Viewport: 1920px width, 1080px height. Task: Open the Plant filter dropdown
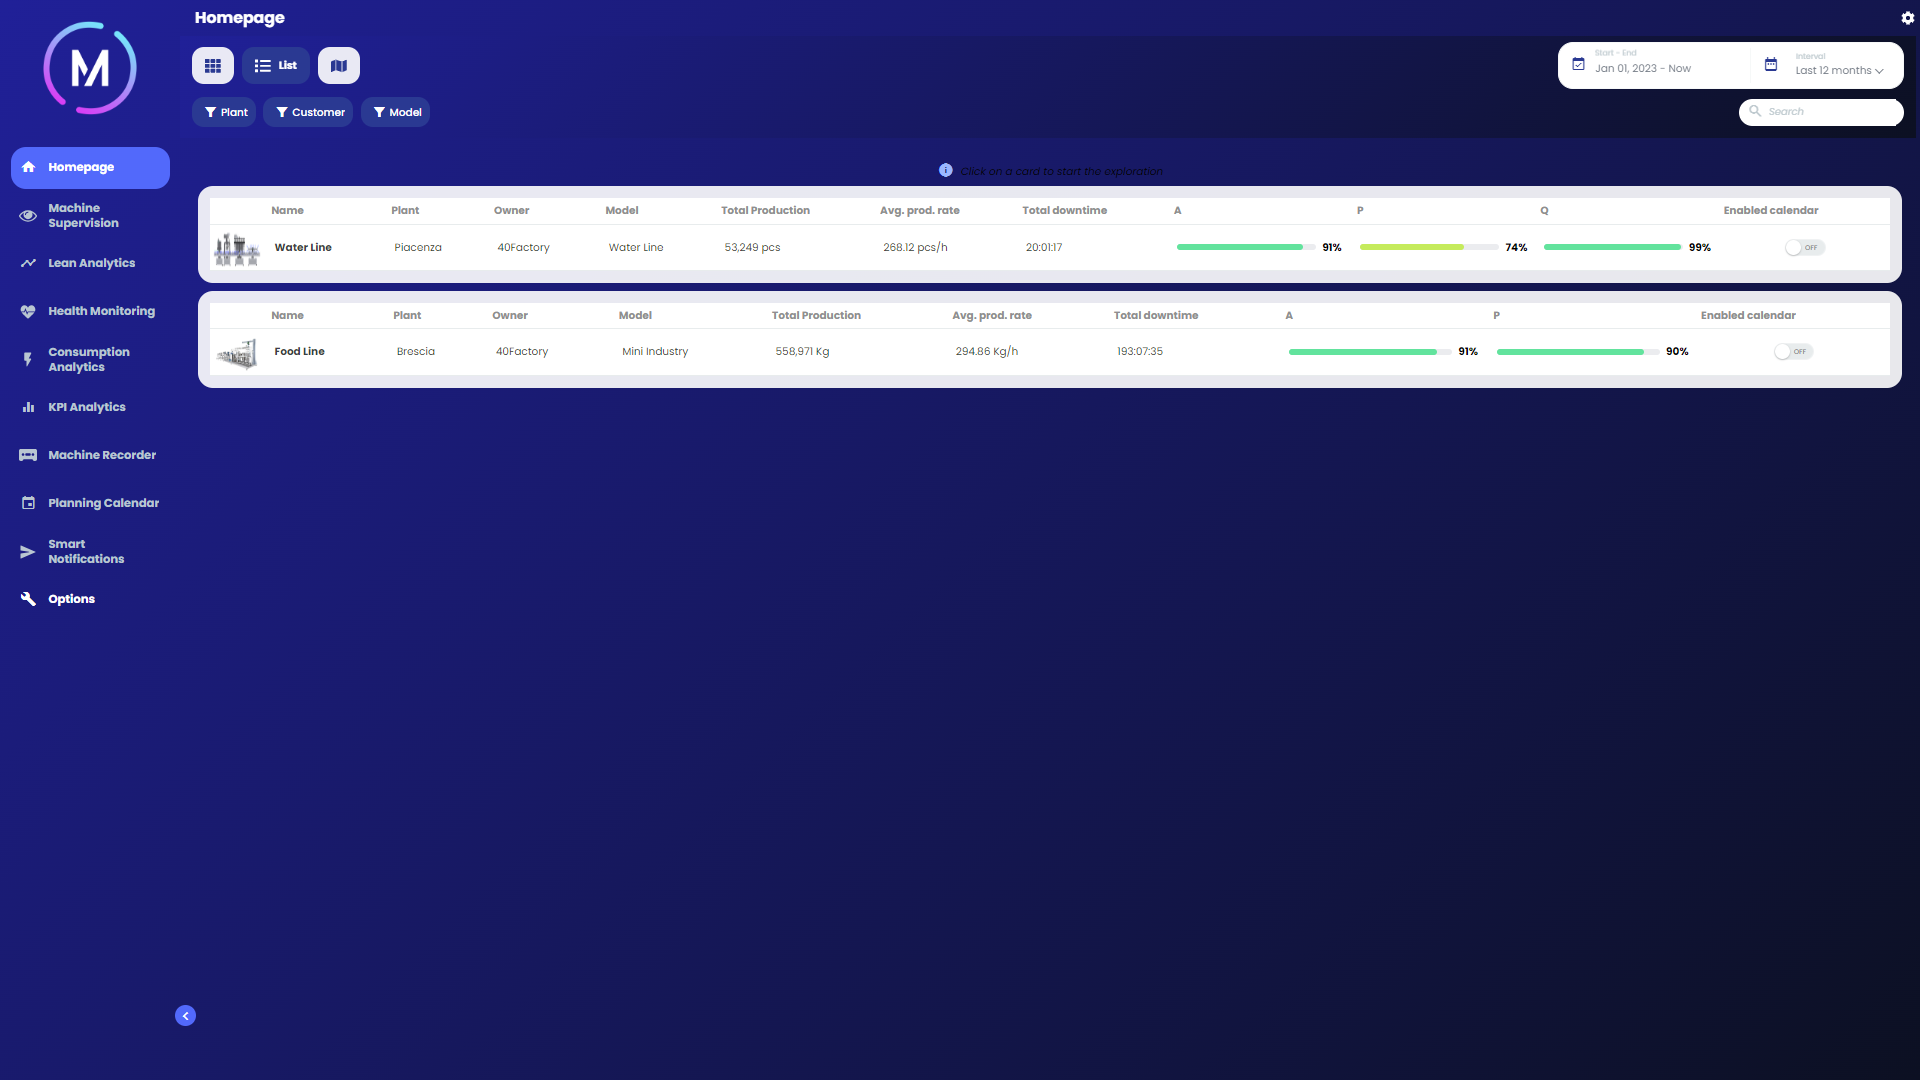tap(225, 113)
